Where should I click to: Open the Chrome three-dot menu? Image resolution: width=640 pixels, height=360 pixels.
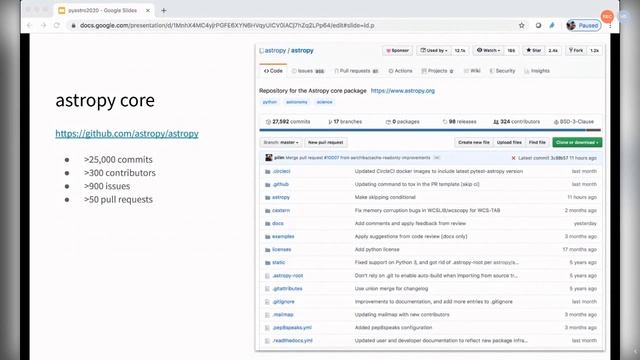[610, 26]
